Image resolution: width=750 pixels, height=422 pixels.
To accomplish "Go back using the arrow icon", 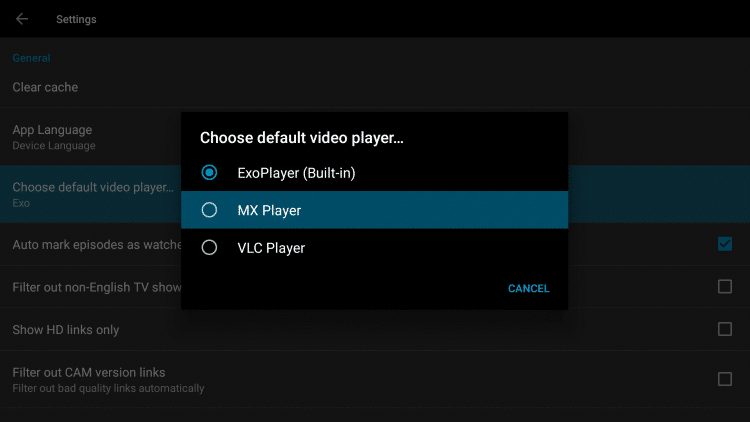I will (22, 19).
